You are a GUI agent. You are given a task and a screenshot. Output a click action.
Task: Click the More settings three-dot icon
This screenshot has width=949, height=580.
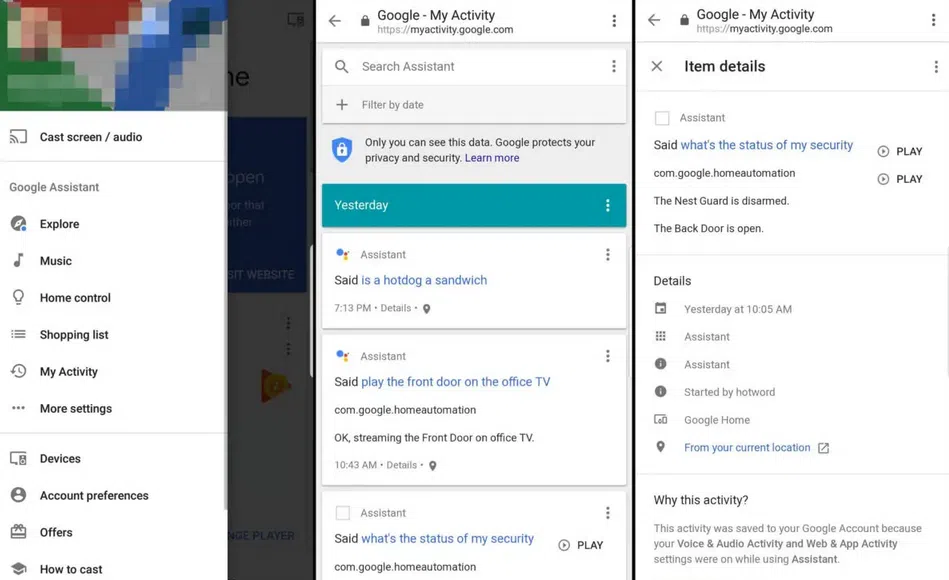(x=19, y=408)
